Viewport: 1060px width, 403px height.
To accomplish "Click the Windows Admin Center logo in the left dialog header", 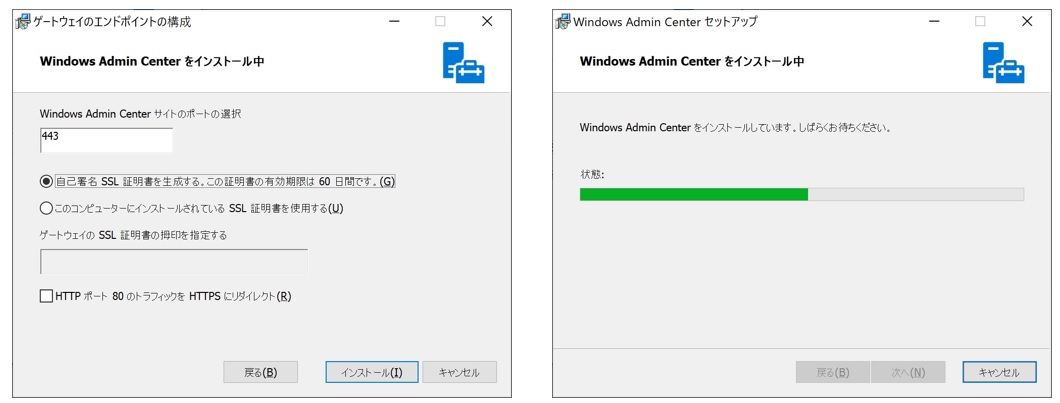I will (463, 62).
